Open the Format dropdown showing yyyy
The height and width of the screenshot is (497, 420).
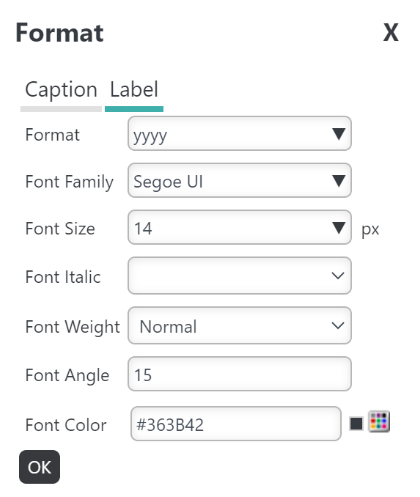tap(240, 134)
